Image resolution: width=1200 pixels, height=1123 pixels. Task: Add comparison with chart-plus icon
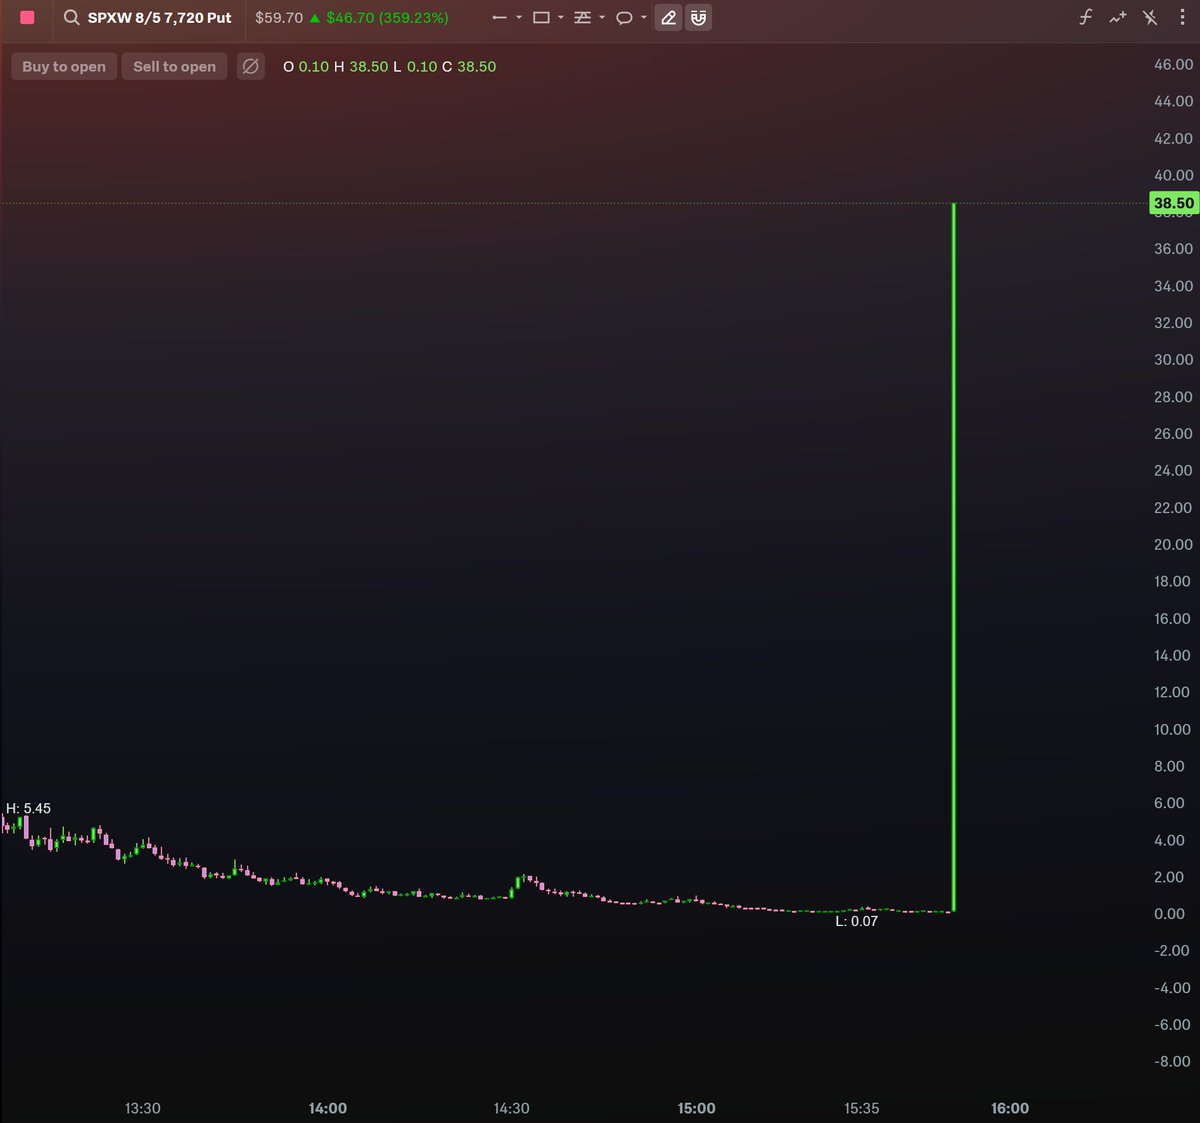click(x=1118, y=18)
